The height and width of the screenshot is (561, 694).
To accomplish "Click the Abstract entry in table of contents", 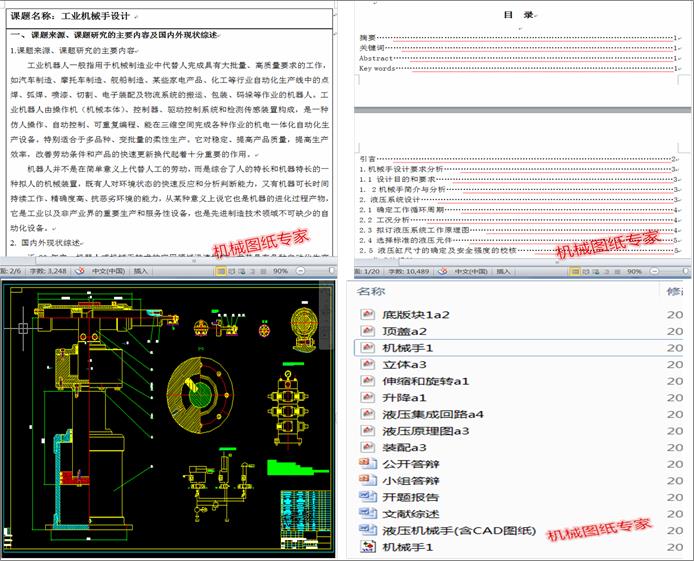I will (518, 58).
